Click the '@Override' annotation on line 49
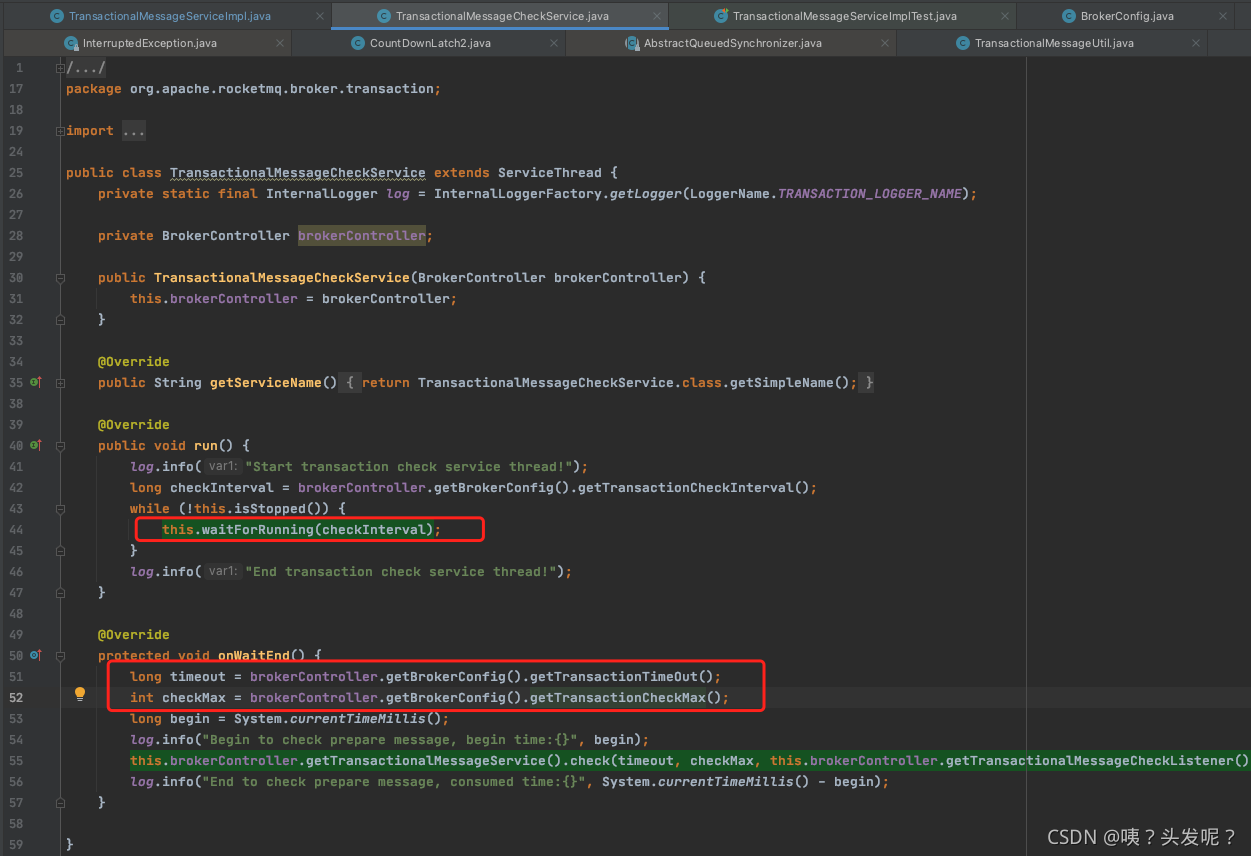The width and height of the screenshot is (1251, 856). [x=134, y=634]
